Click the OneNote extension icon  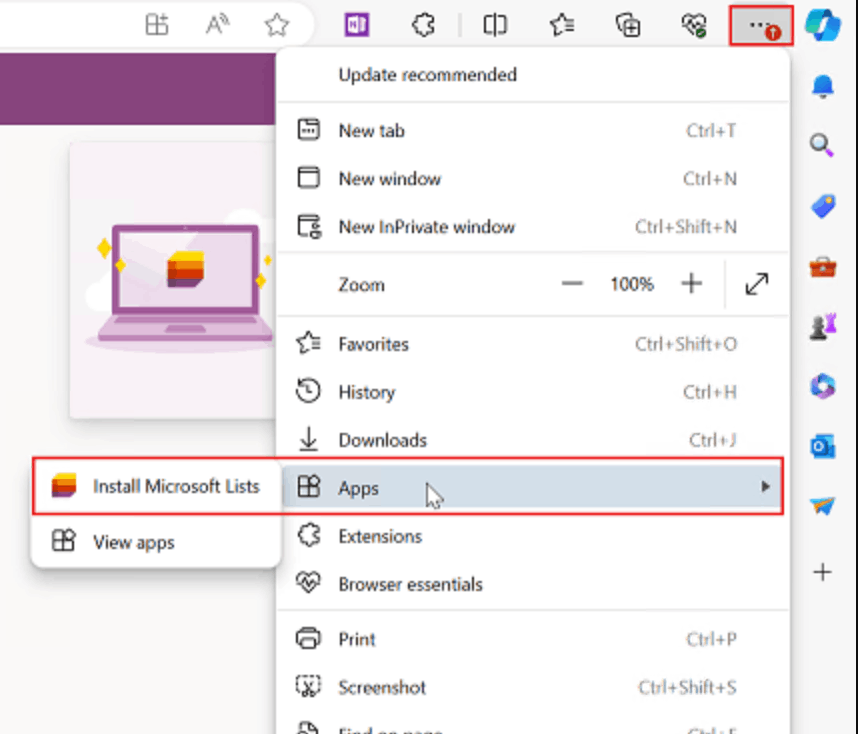tap(356, 25)
